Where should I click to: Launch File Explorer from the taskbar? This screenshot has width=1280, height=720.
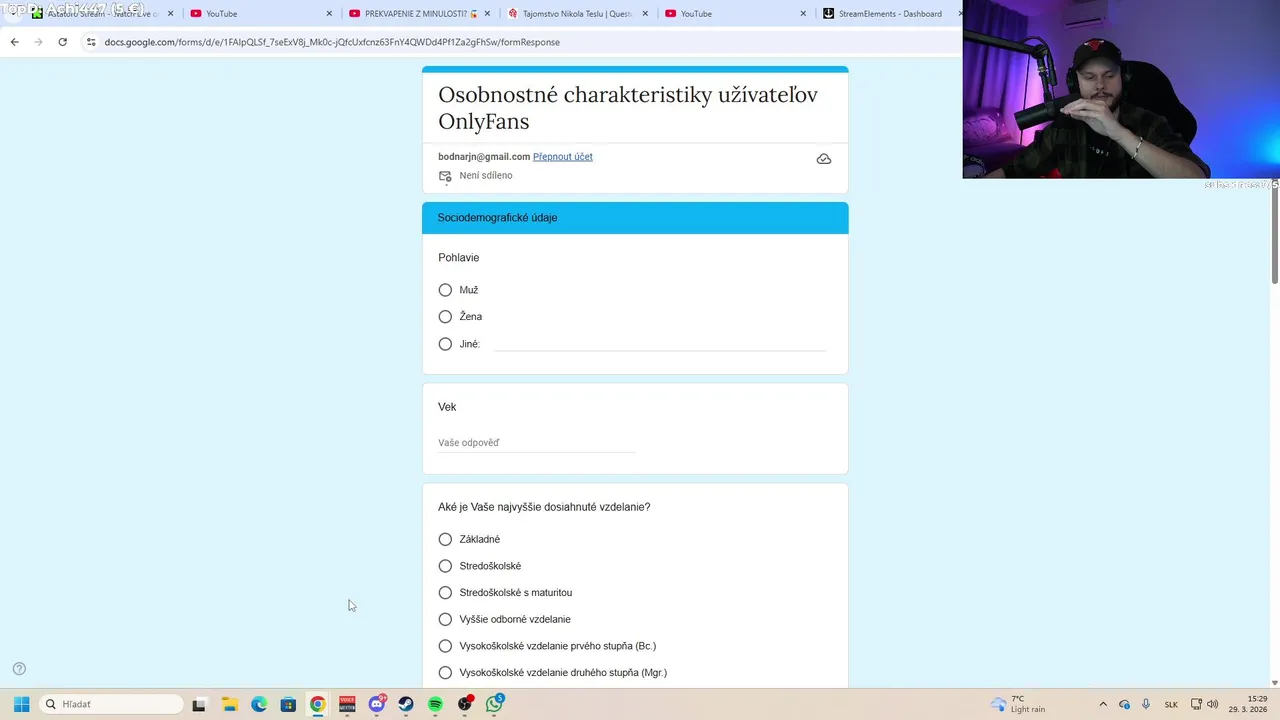tap(229, 704)
